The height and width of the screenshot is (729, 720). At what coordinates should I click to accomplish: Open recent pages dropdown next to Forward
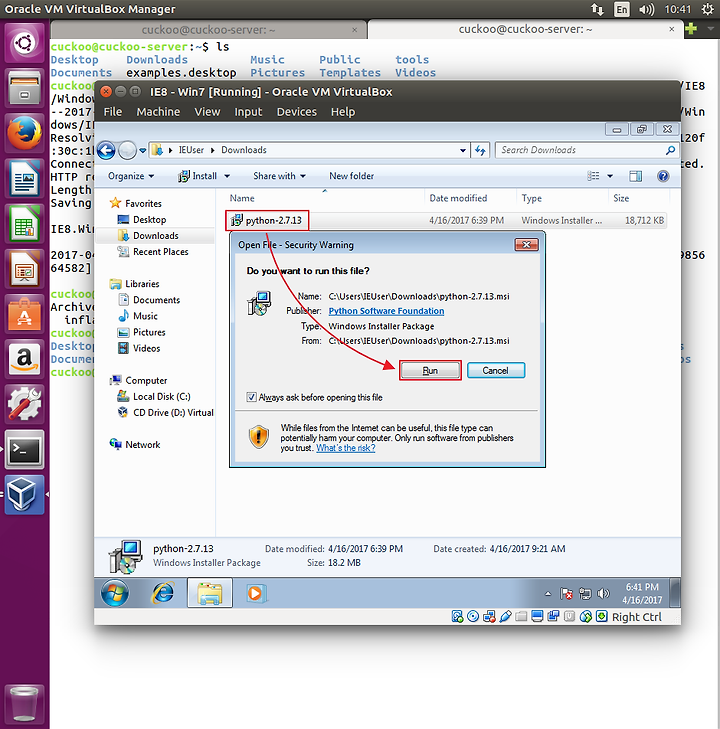(x=143, y=150)
